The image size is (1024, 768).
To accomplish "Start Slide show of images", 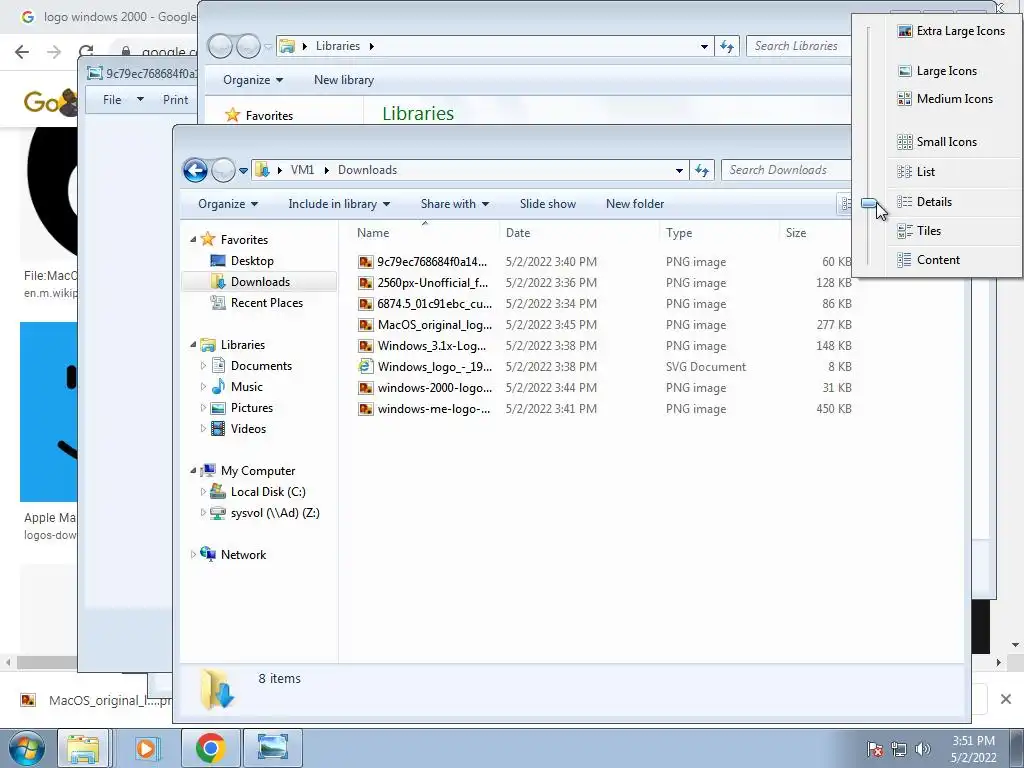I will (548, 204).
